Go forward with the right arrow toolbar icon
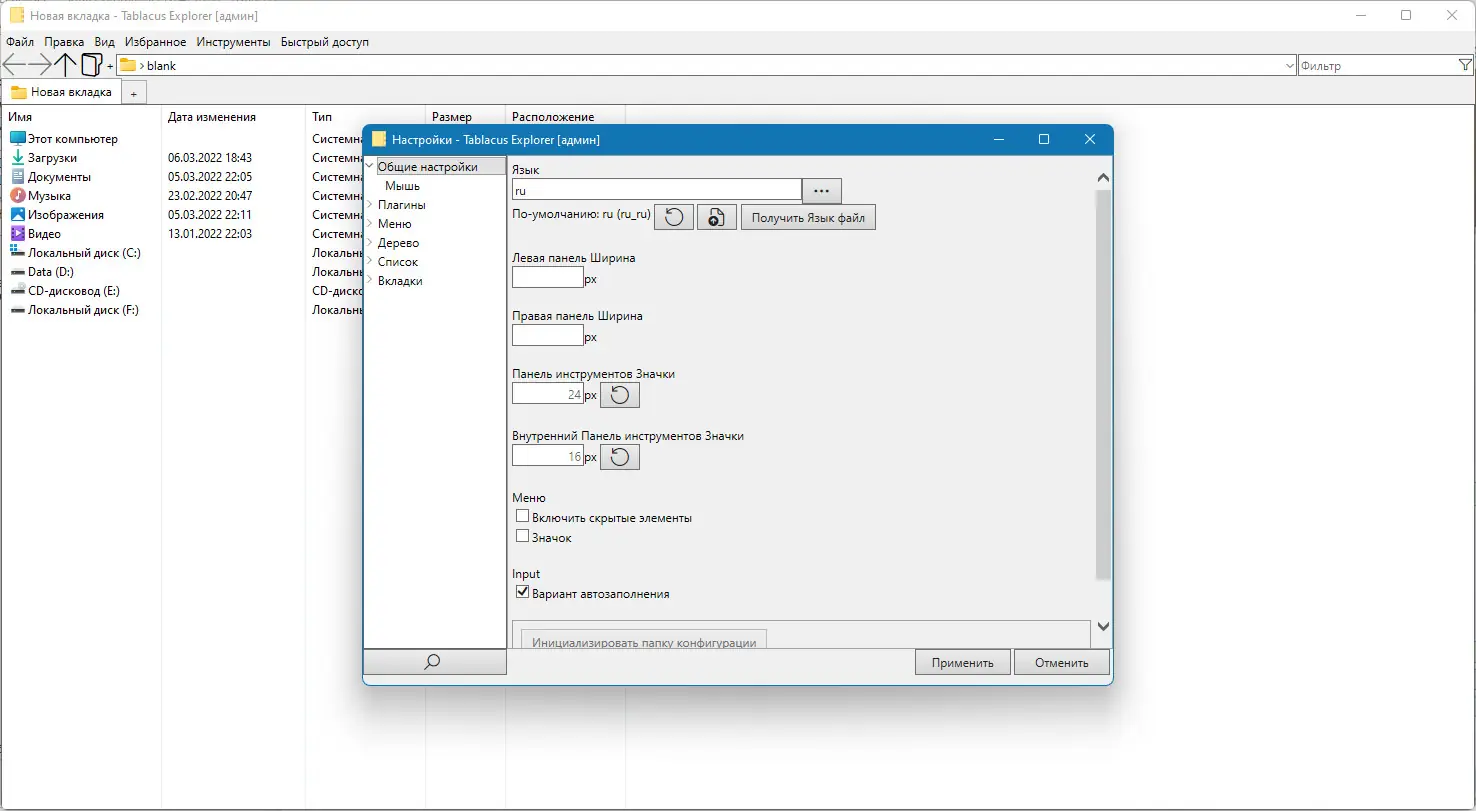Viewport: 1476px width, 811px height. point(40,65)
